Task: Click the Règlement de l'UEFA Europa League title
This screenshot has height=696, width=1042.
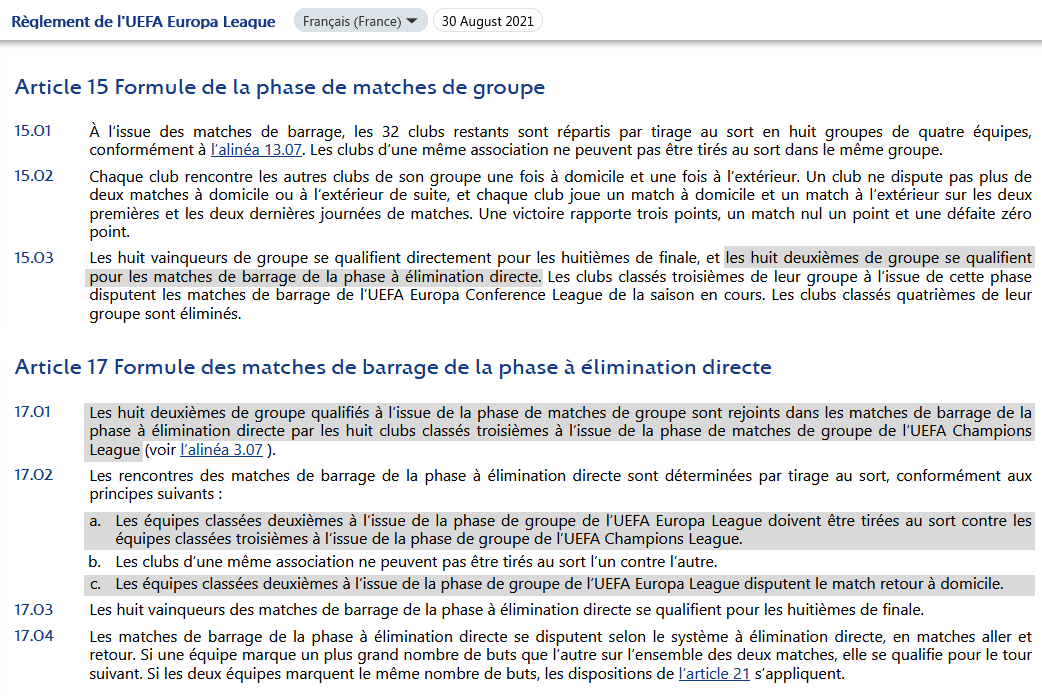Action: (x=144, y=21)
